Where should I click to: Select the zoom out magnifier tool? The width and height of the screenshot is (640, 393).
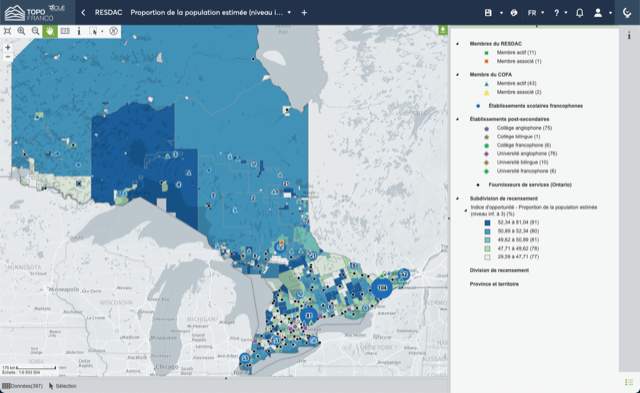[x=36, y=31]
